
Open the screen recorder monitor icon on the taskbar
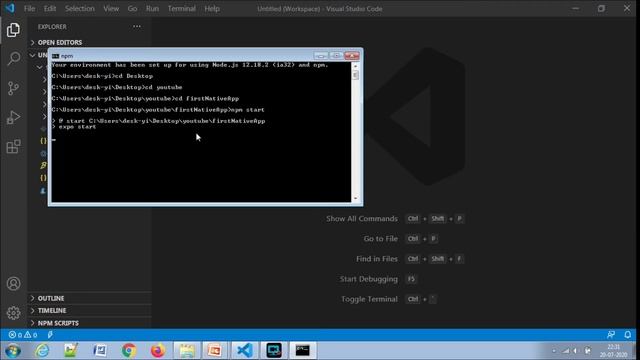[x=274, y=351]
